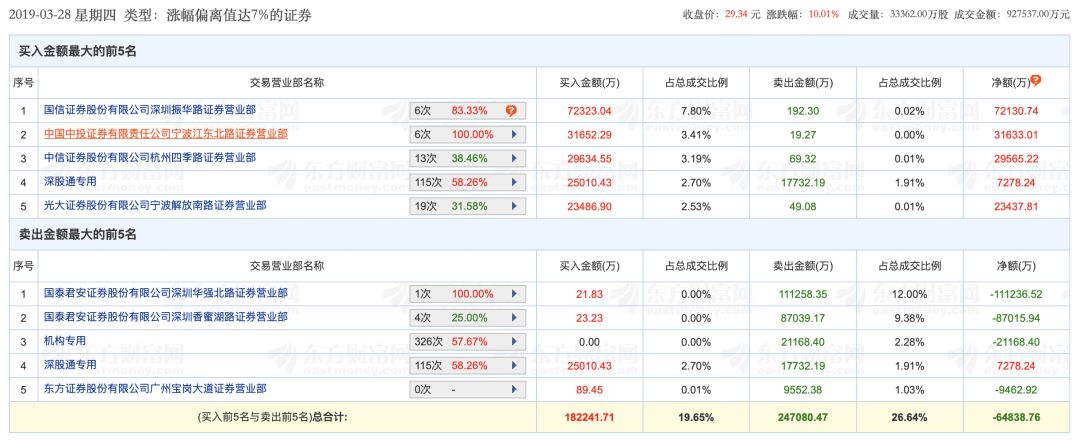Click the buy amount 31652.29

tap(590, 134)
